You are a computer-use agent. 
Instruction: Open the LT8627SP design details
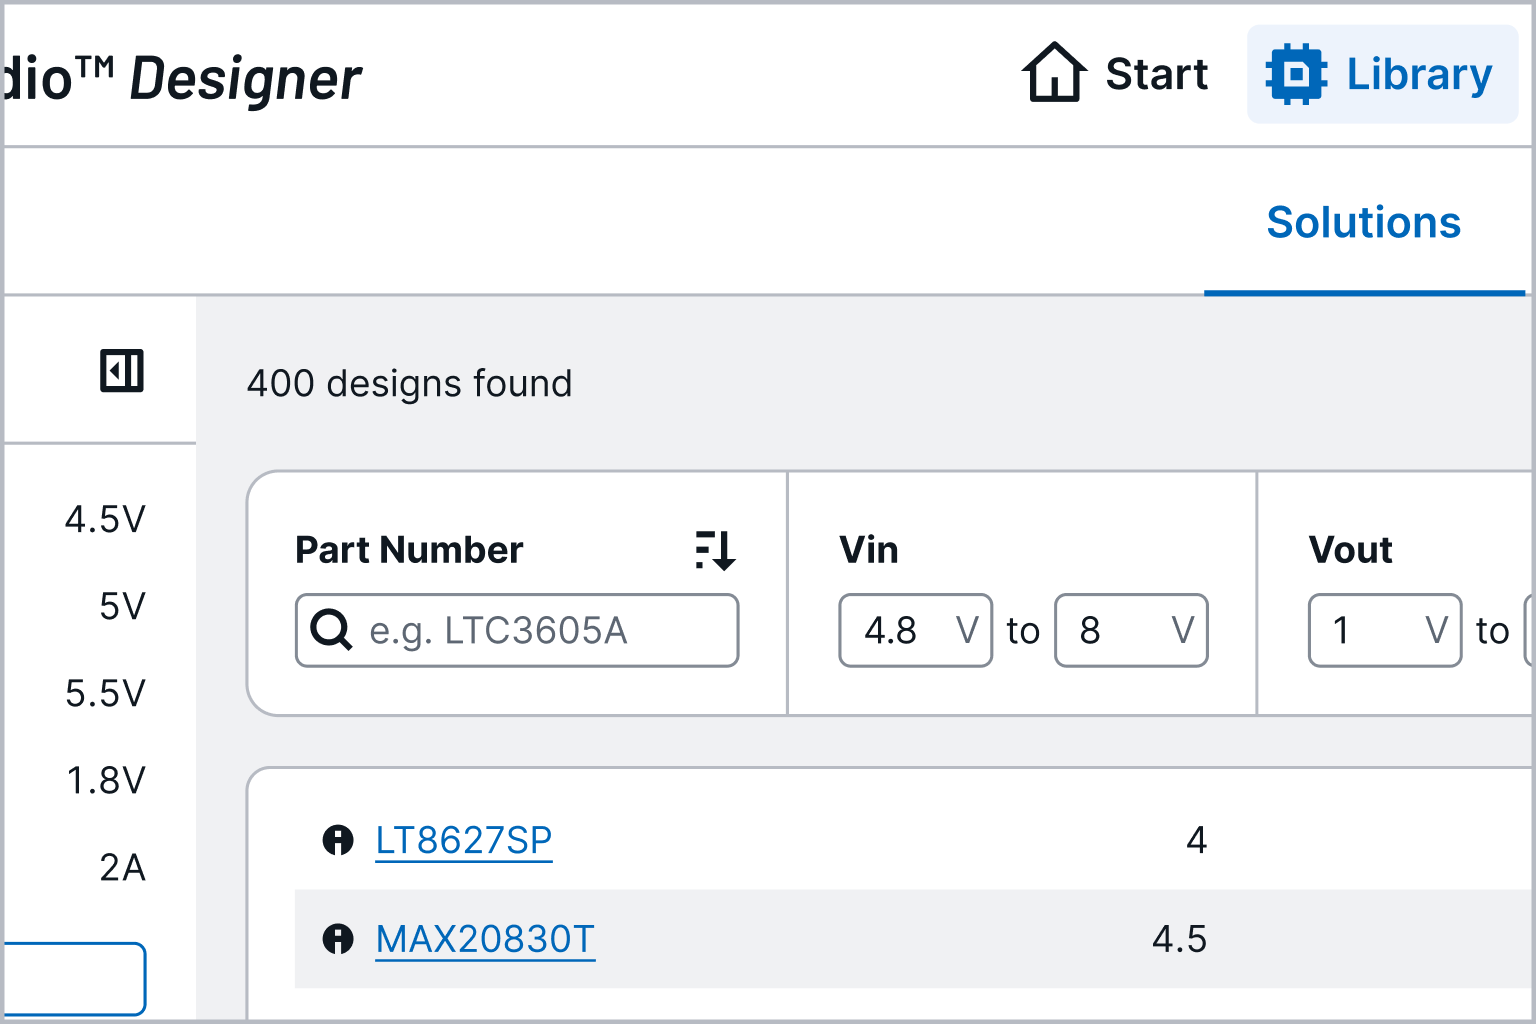tap(463, 840)
